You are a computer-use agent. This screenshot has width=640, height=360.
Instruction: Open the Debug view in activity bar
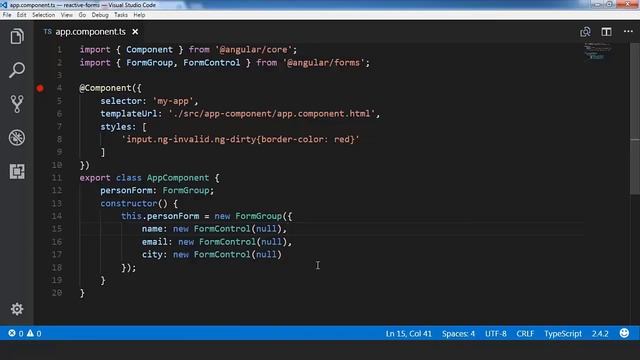(17, 138)
